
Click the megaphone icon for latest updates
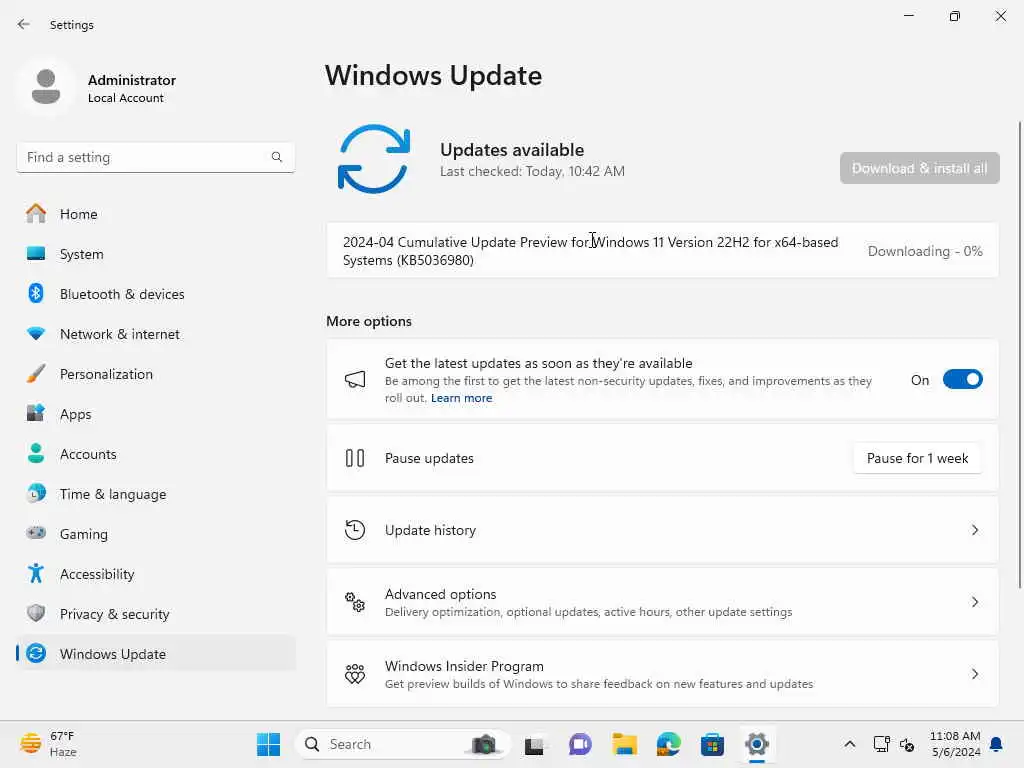pos(355,379)
